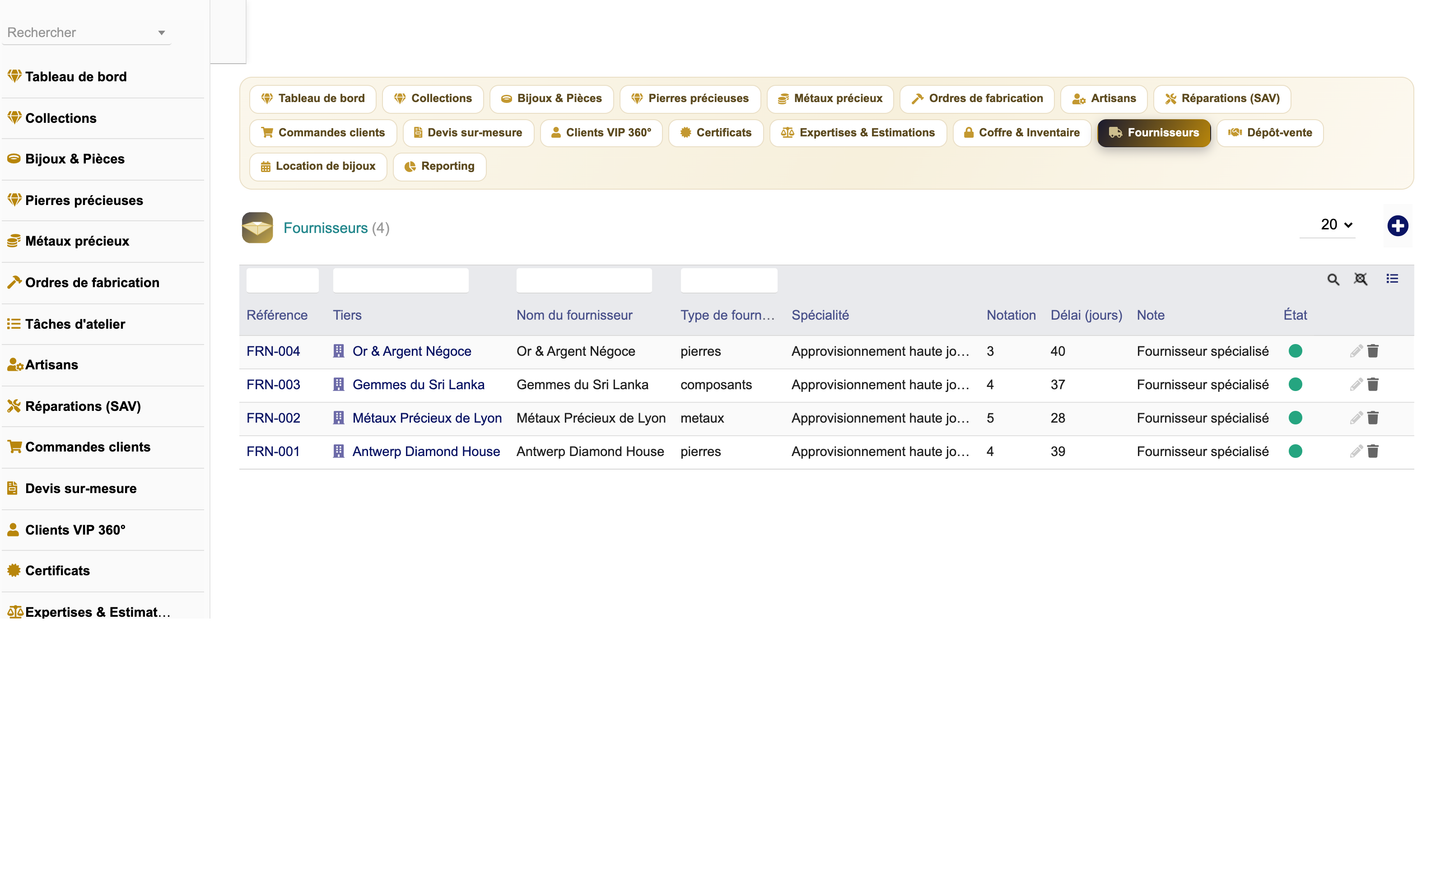The width and height of the screenshot is (1445, 894).
Task: Open supplier reference FRN-004 link
Action: click(x=273, y=351)
